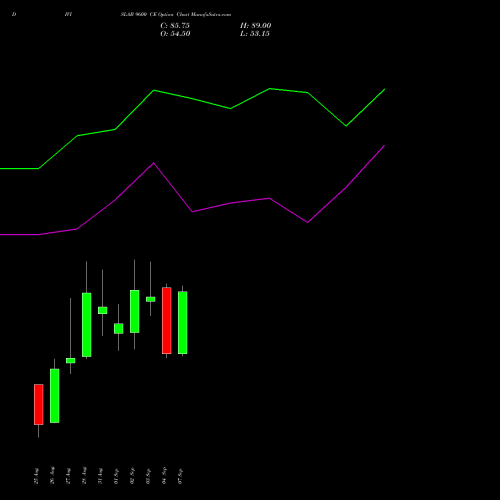Click the '03 Sep' date label
The width and height of the screenshot is (500, 500).
click(148, 476)
